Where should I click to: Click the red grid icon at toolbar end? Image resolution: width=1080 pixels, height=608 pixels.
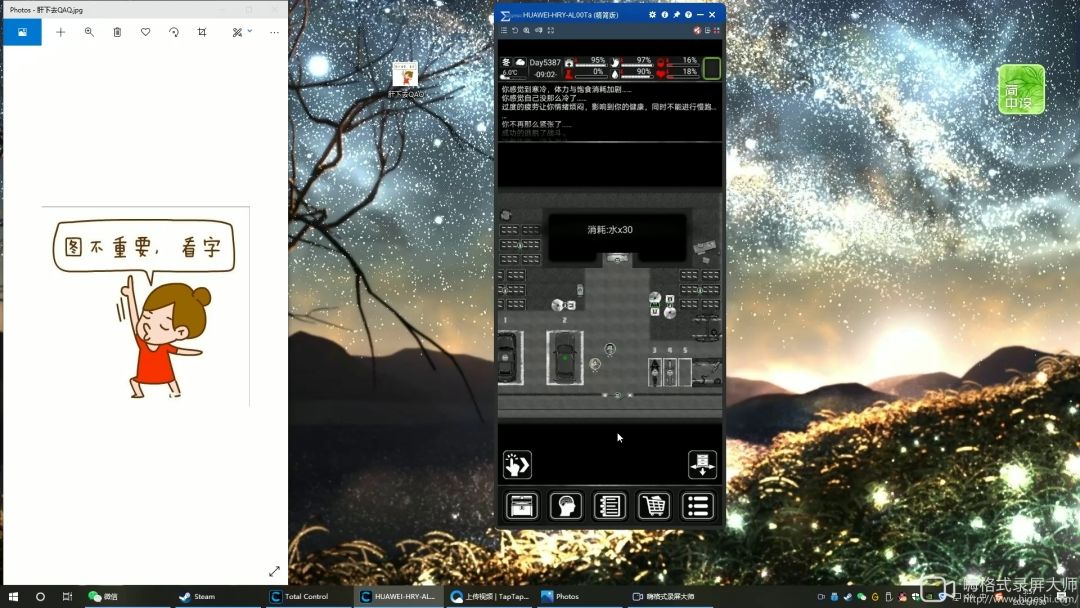click(x=716, y=30)
